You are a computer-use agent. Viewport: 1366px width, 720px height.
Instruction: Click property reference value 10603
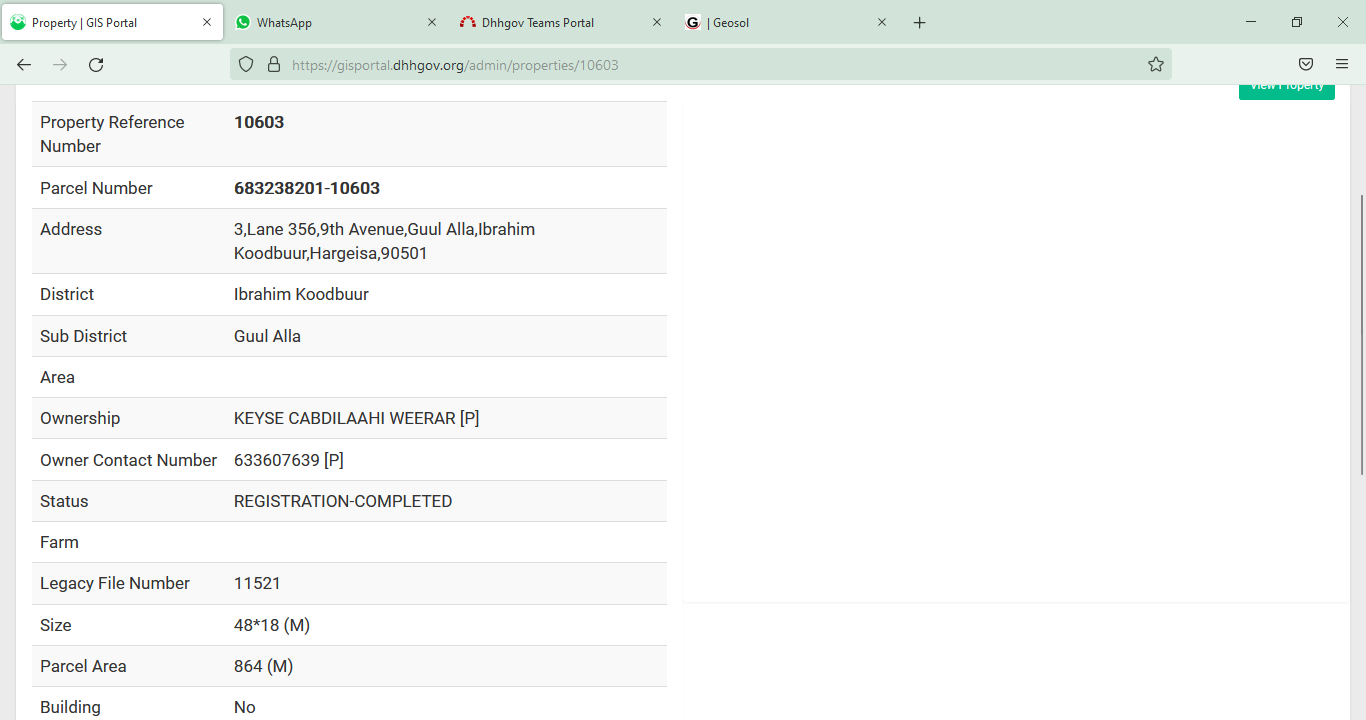259,122
